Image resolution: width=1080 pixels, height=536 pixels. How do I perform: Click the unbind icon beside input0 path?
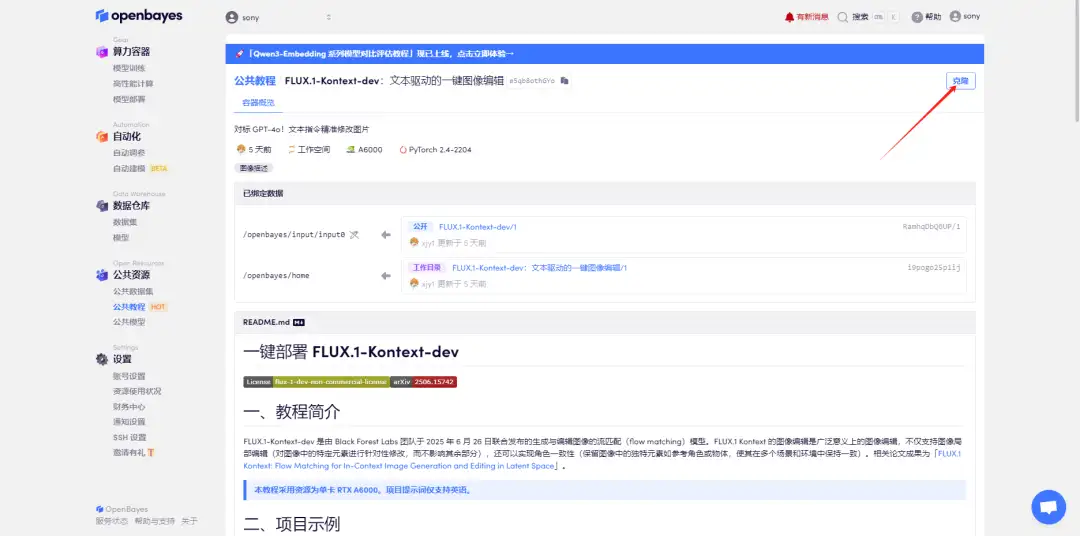354,235
